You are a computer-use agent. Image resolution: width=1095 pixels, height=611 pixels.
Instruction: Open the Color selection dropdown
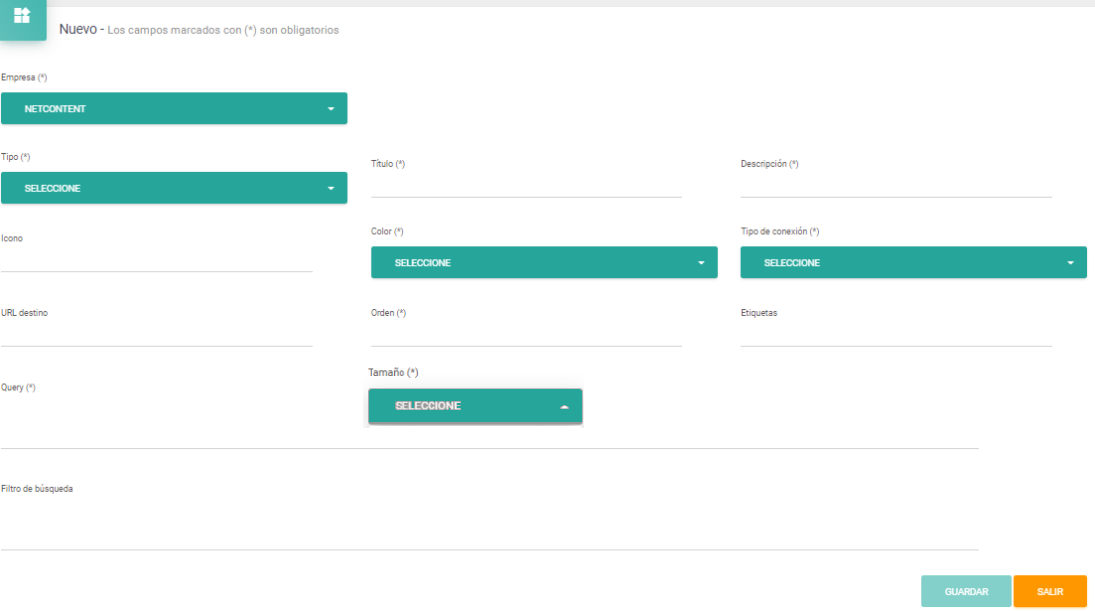coord(543,263)
